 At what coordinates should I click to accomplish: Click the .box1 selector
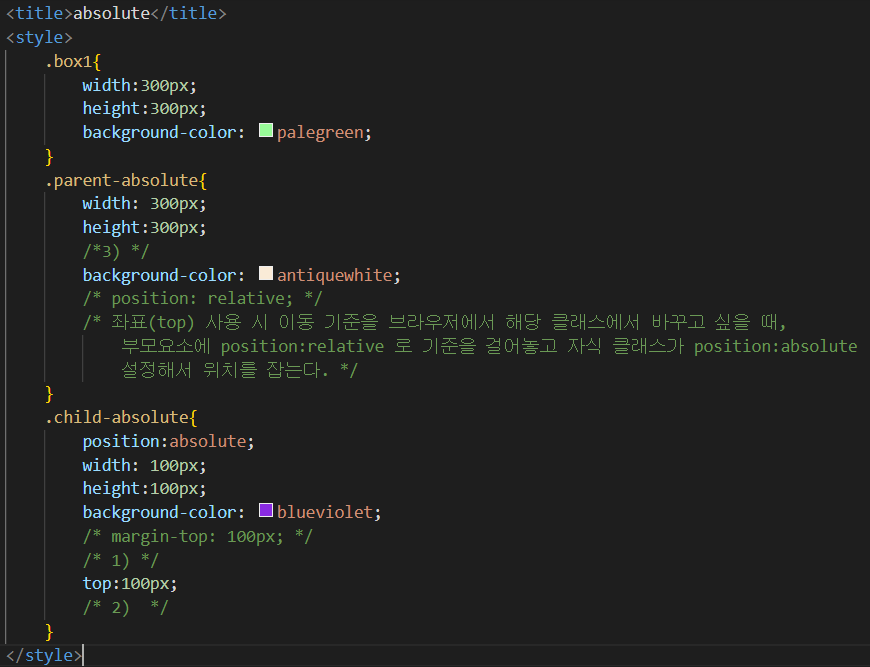coord(68,62)
